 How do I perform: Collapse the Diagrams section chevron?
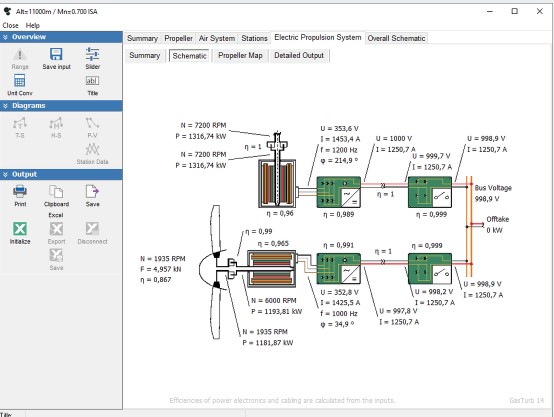point(5,106)
